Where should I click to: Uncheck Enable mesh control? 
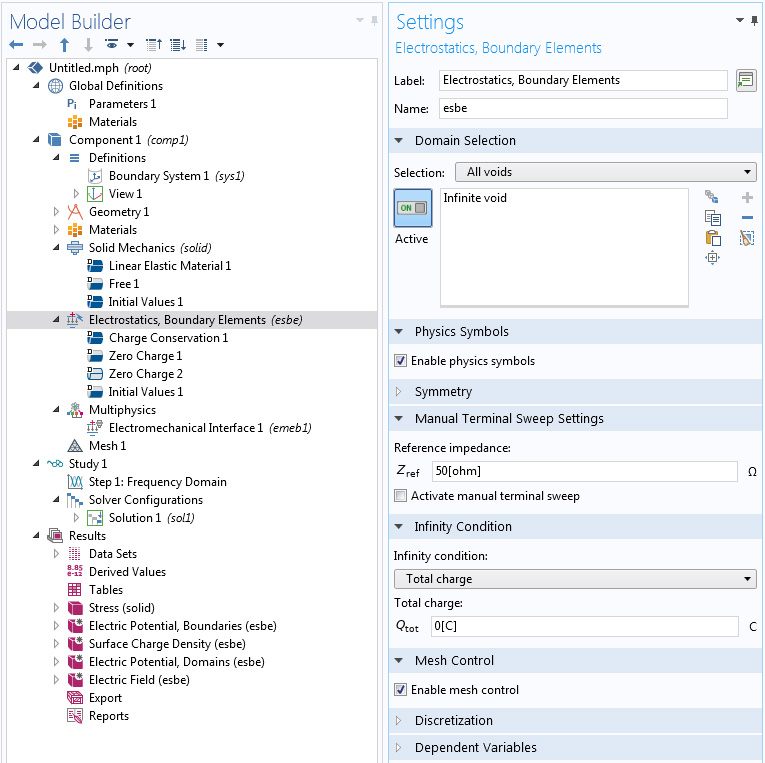tap(401, 690)
